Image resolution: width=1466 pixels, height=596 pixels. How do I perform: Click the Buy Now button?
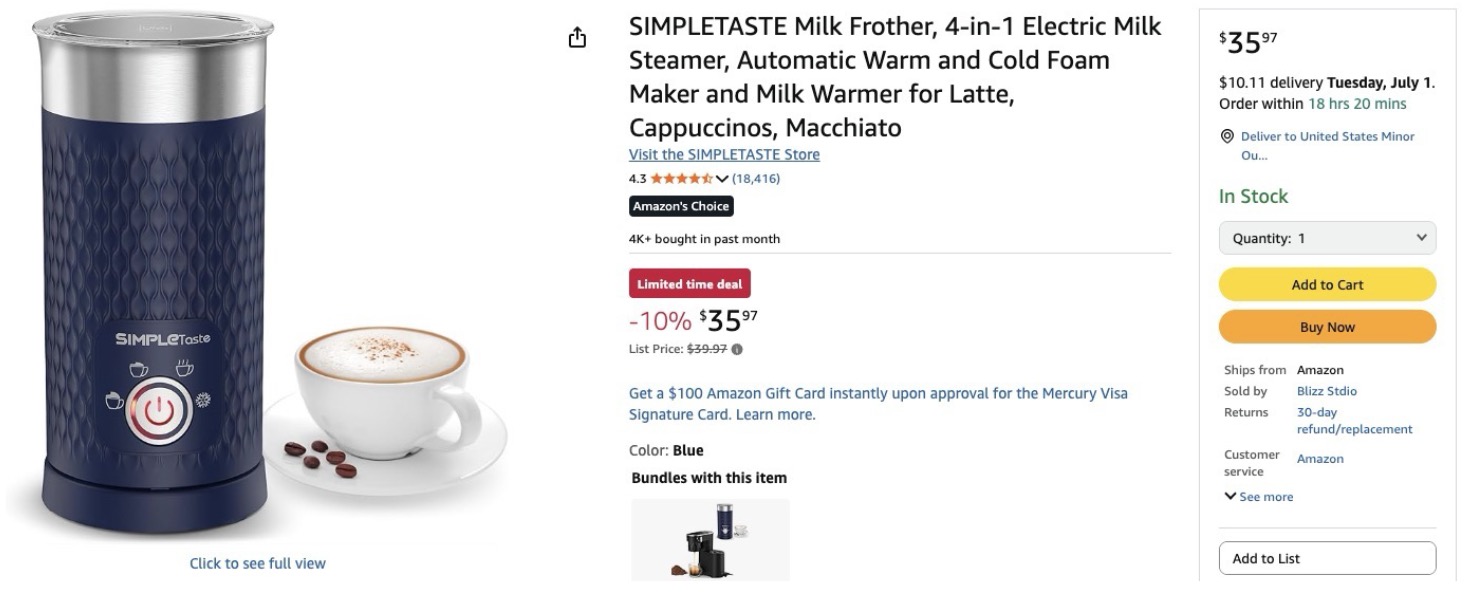pos(1327,327)
